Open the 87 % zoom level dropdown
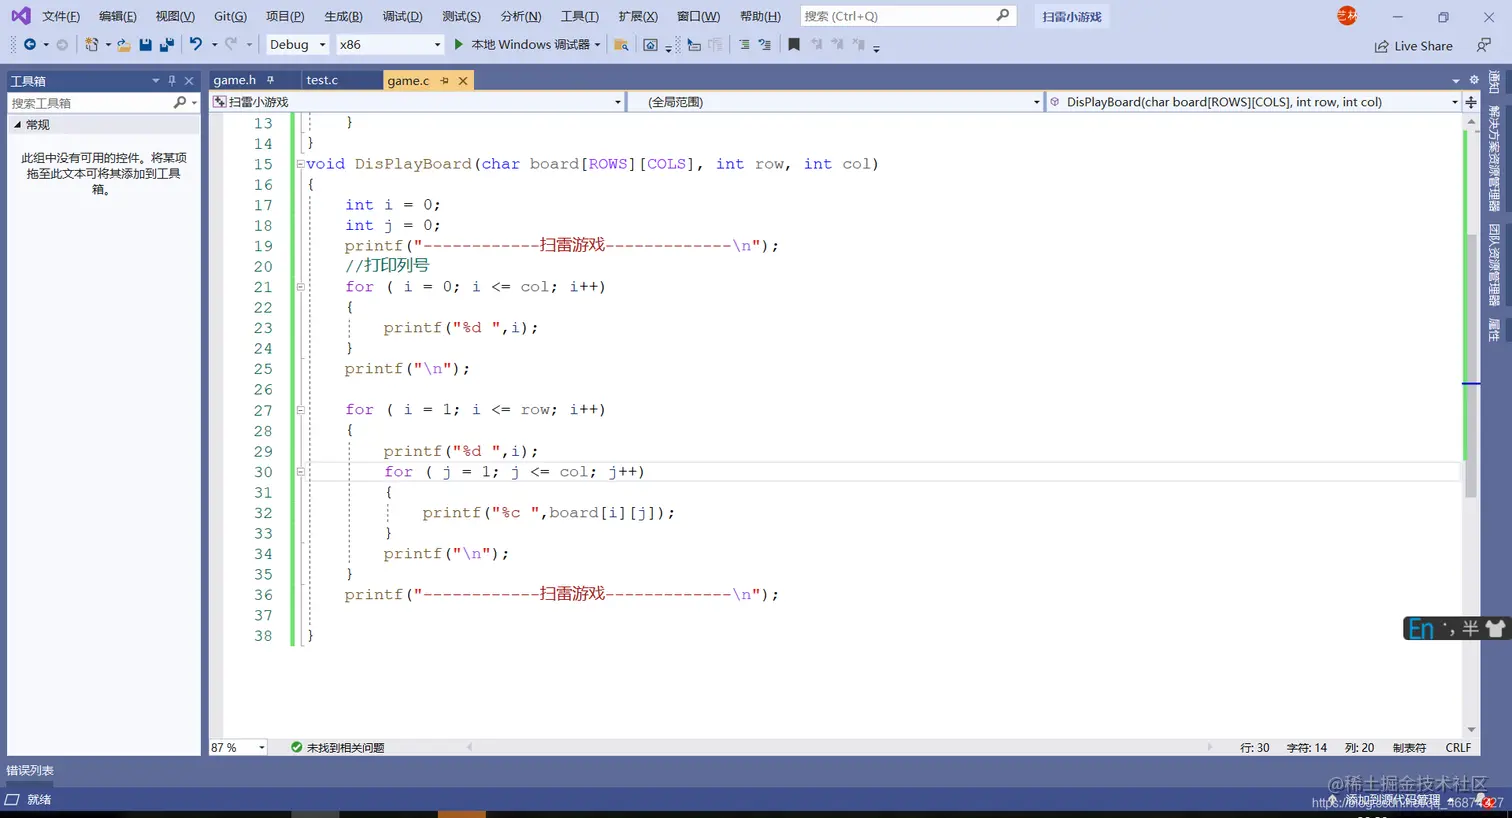The height and width of the screenshot is (818, 1512). click(262, 747)
